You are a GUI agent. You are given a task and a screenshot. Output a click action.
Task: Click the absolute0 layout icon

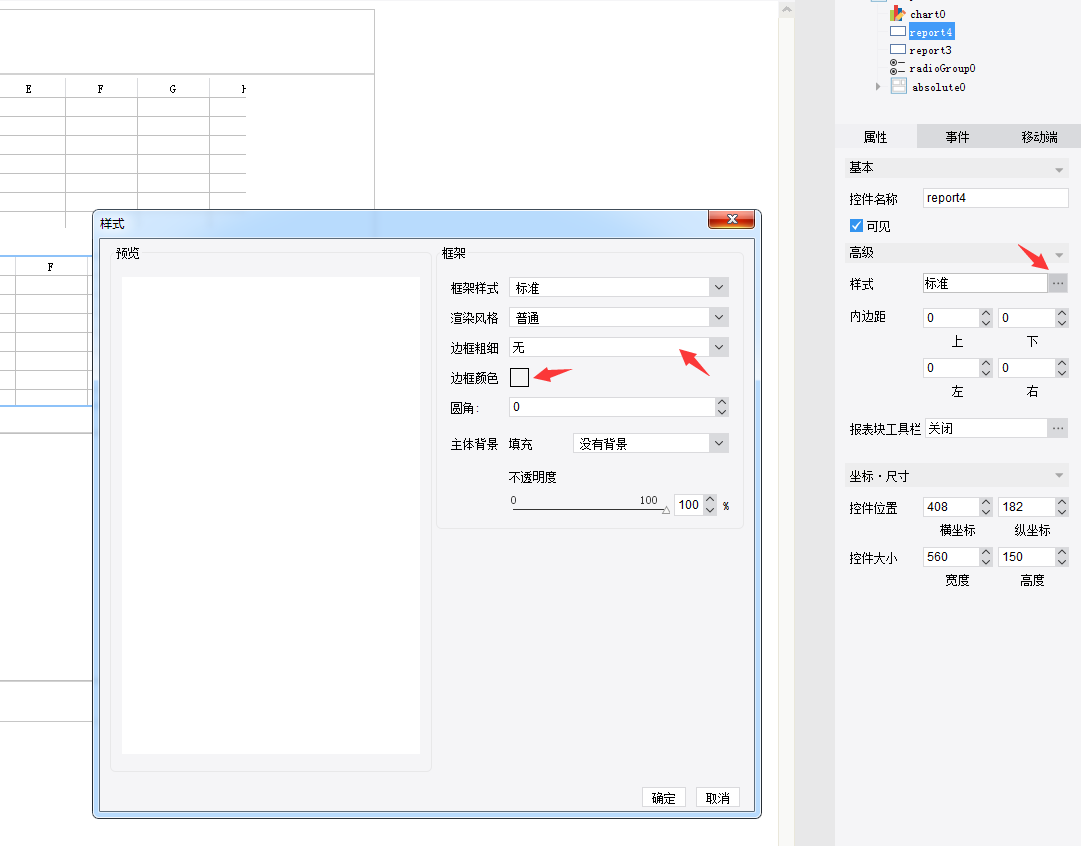(x=898, y=86)
